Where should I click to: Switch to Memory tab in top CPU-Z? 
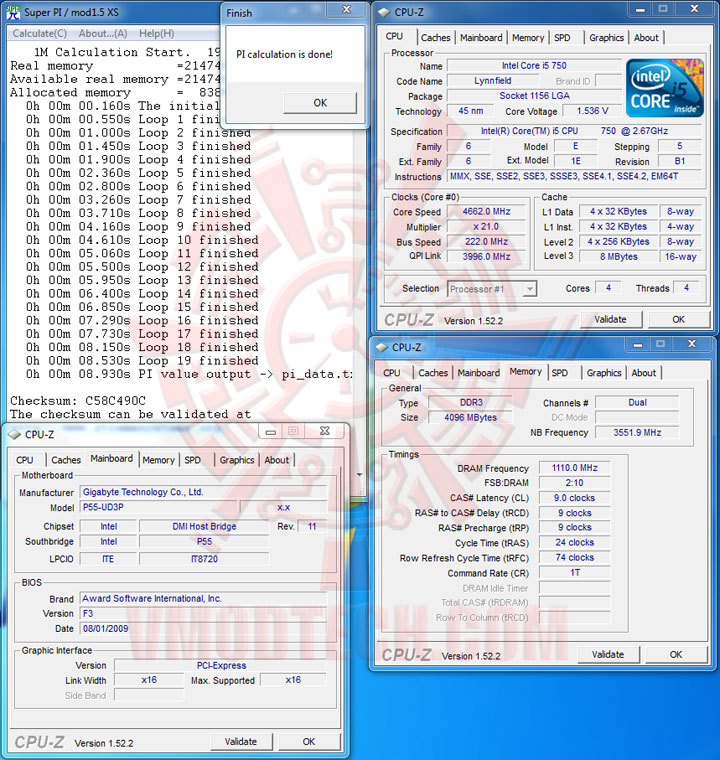528,38
